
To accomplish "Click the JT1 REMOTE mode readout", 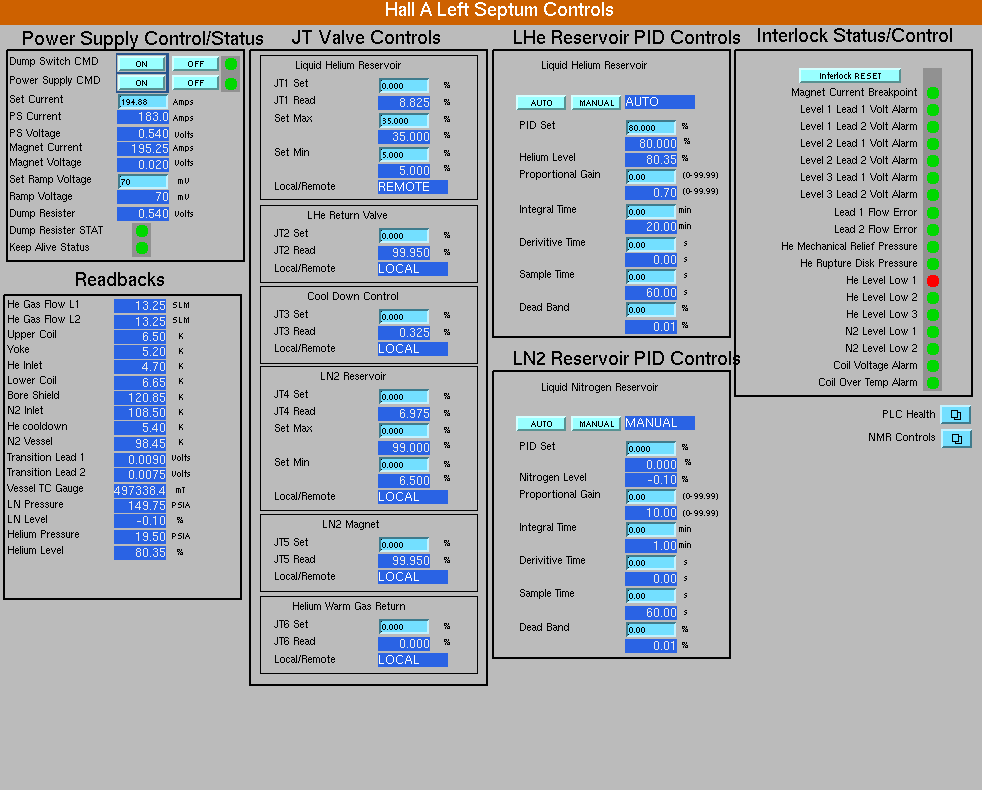I will (413, 187).
